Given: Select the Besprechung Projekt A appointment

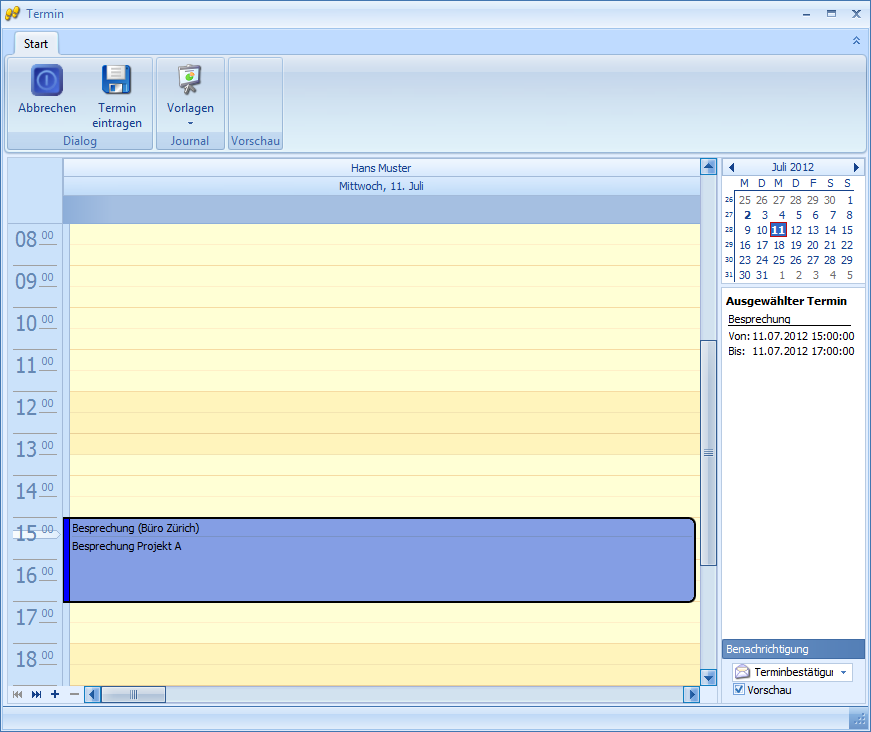Looking at the screenshot, I should pyautogui.click(x=126, y=546).
